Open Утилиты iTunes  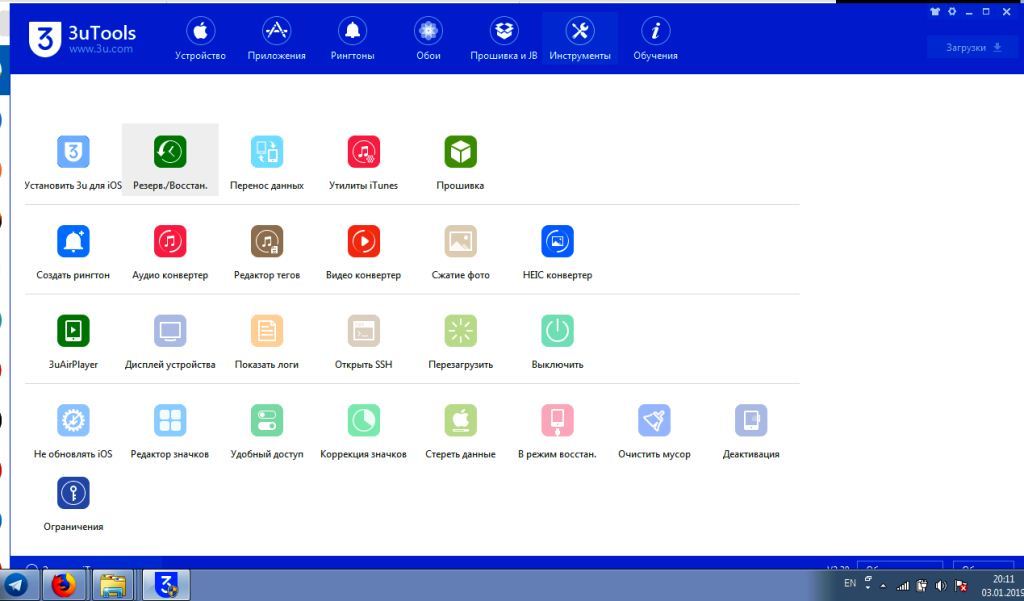click(x=363, y=163)
